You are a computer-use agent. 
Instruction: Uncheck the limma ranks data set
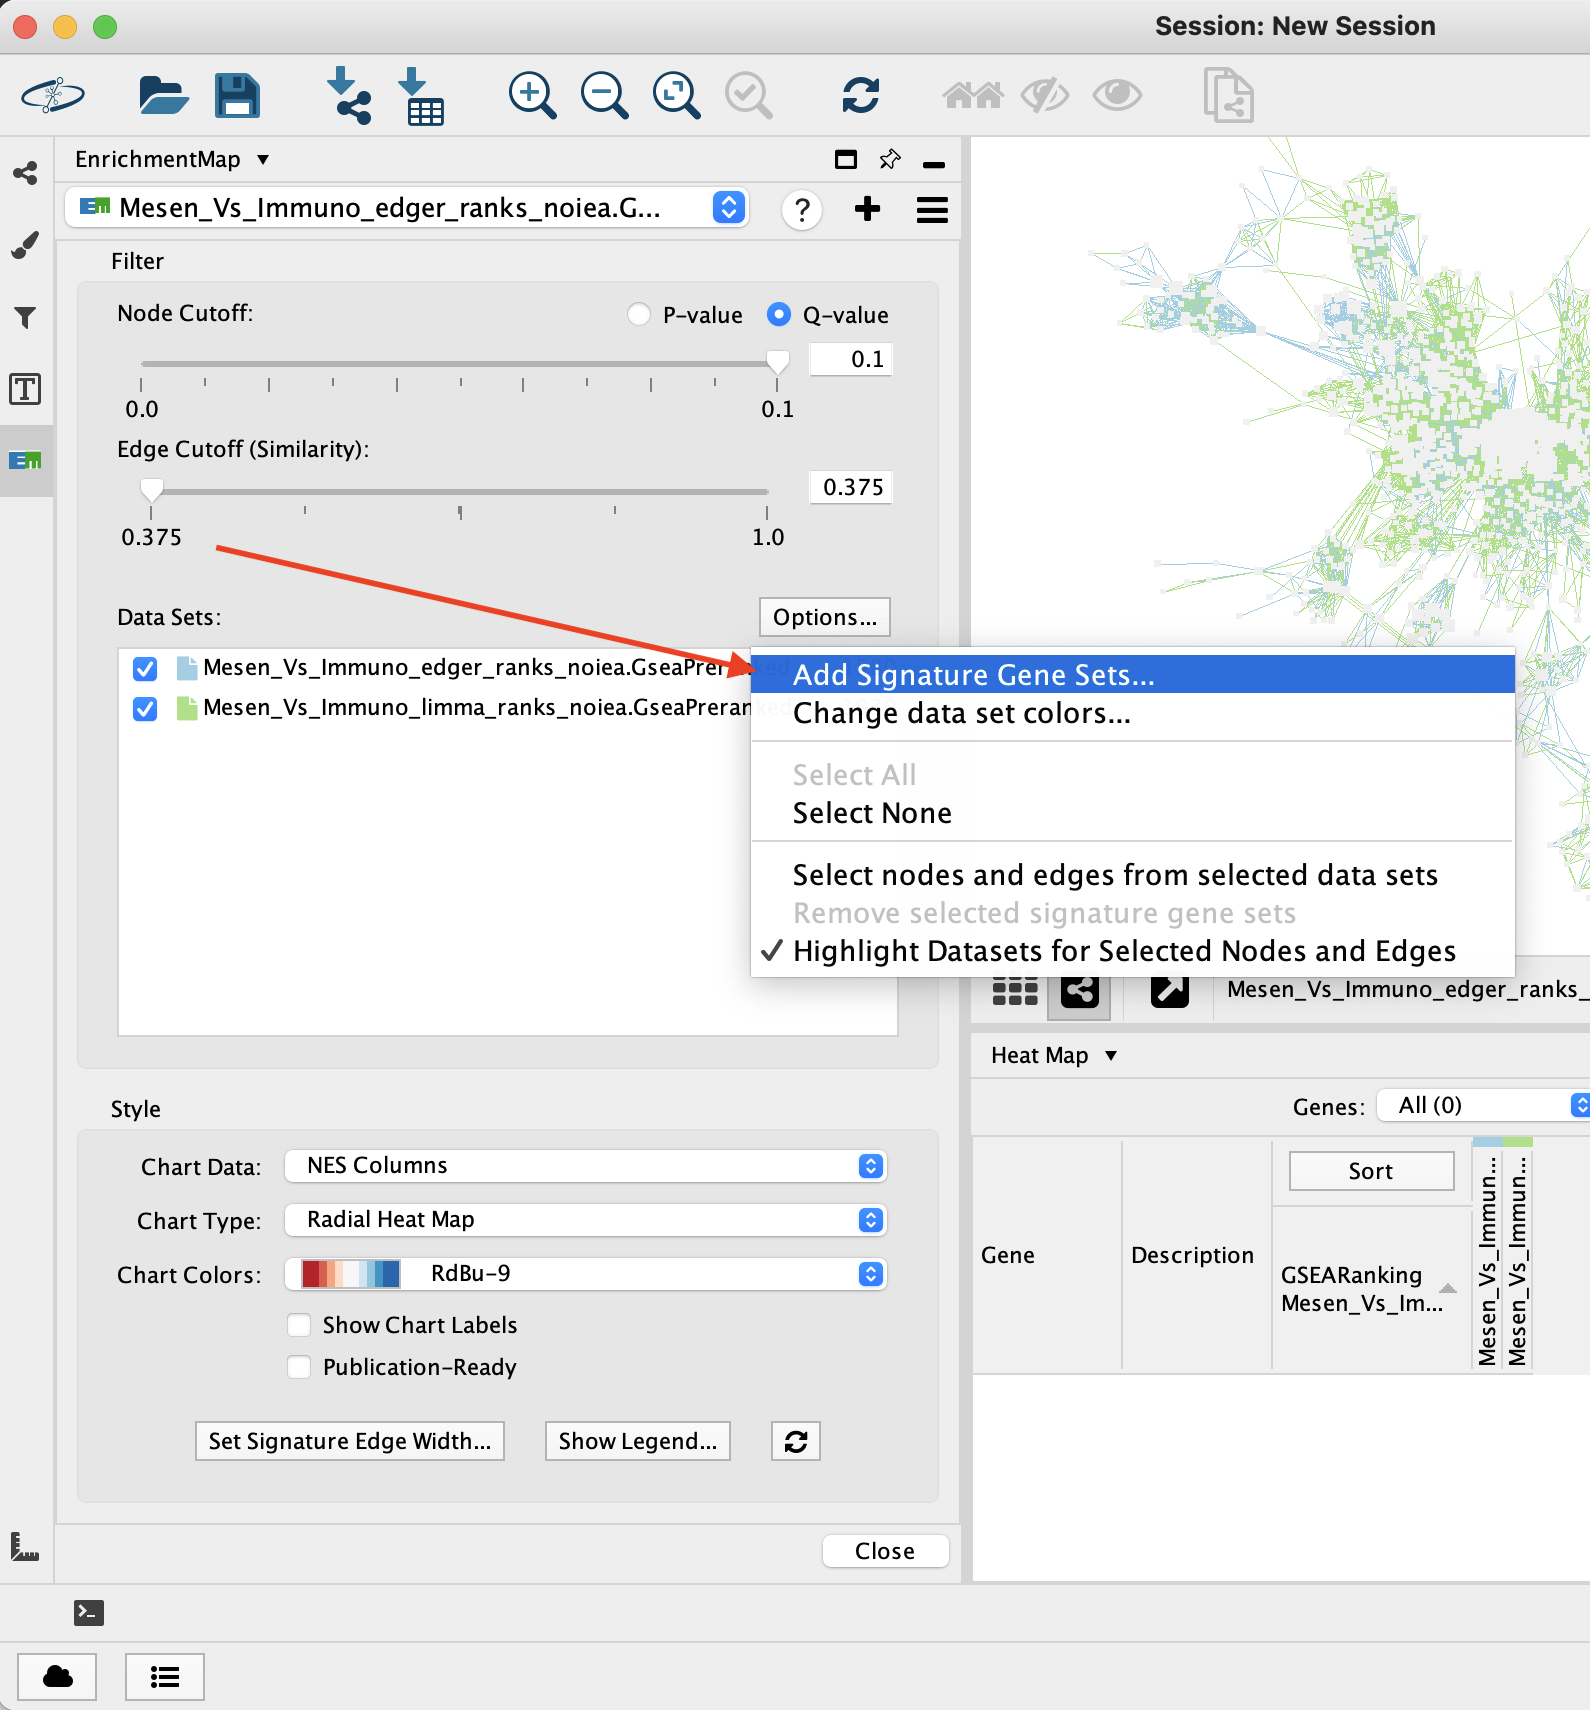pyautogui.click(x=145, y=709)
